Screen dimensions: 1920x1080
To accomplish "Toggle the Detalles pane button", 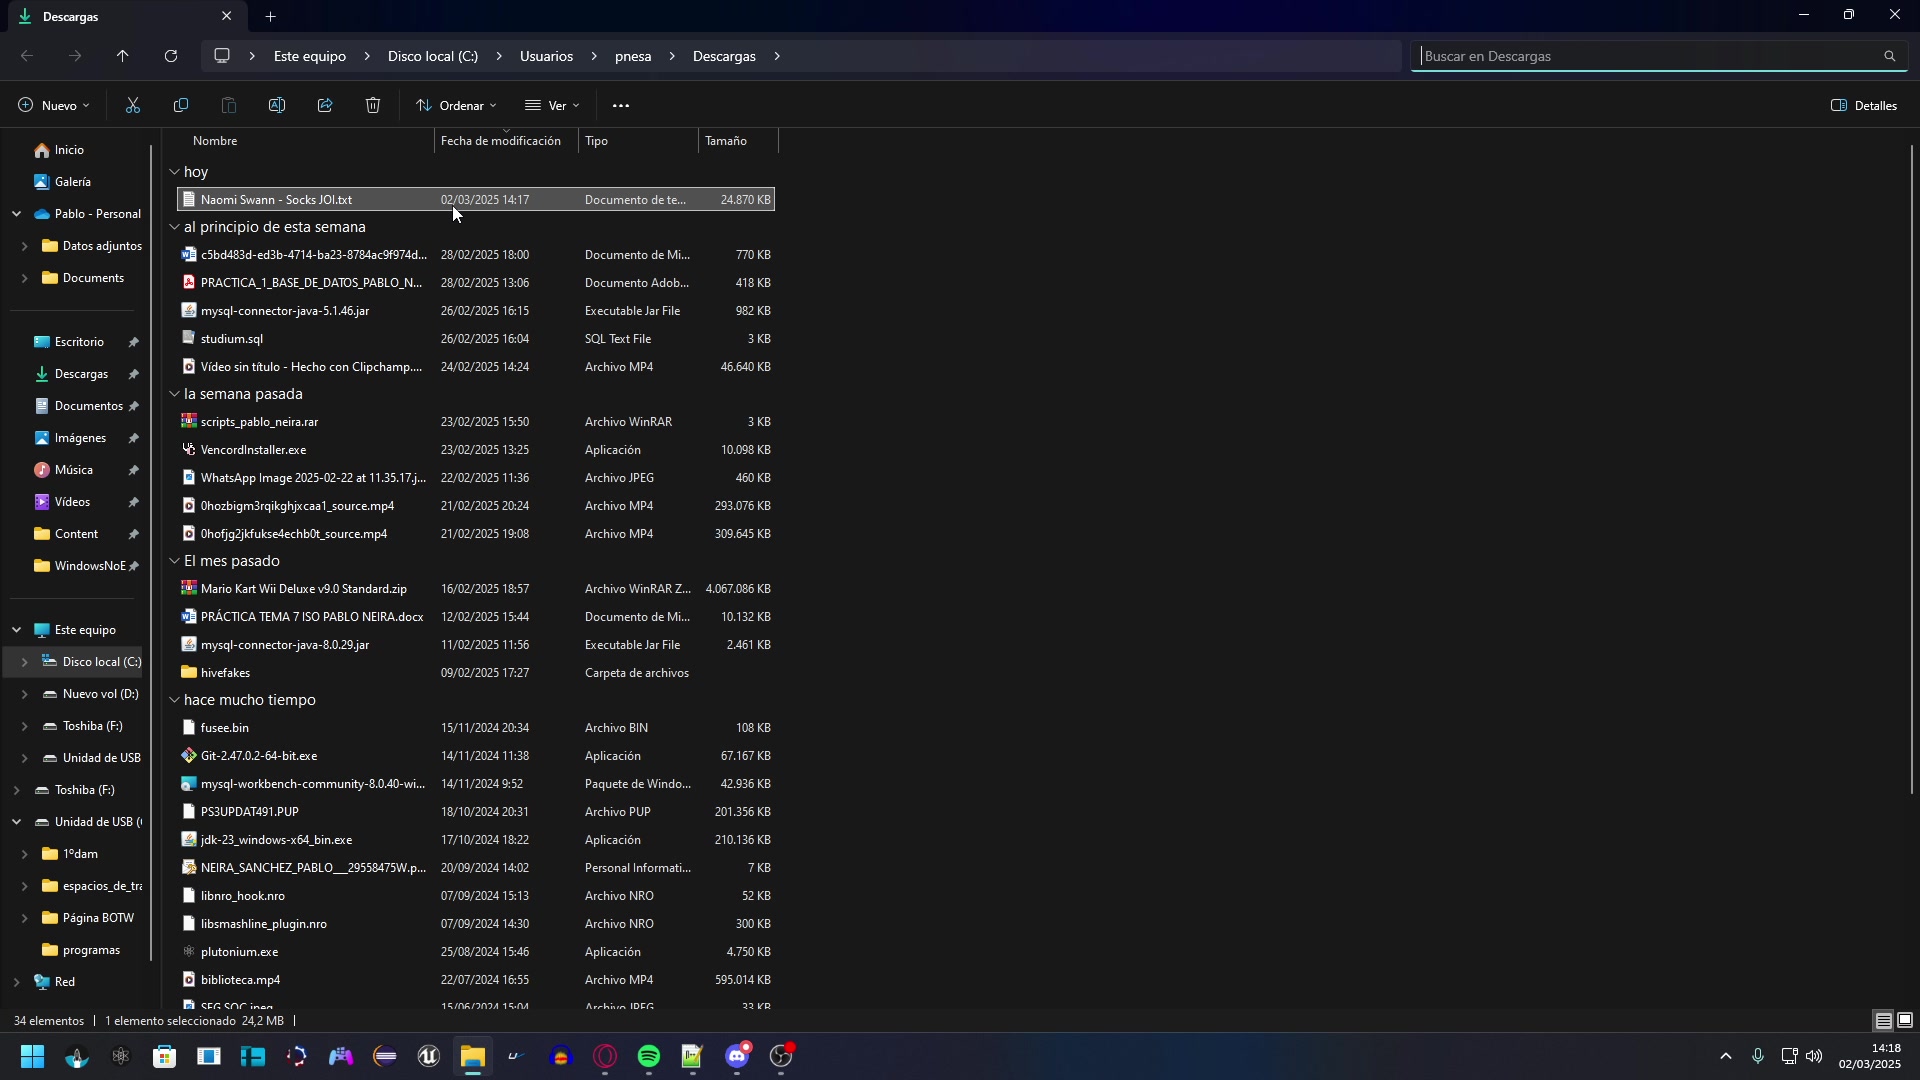I will [1864, 106].
